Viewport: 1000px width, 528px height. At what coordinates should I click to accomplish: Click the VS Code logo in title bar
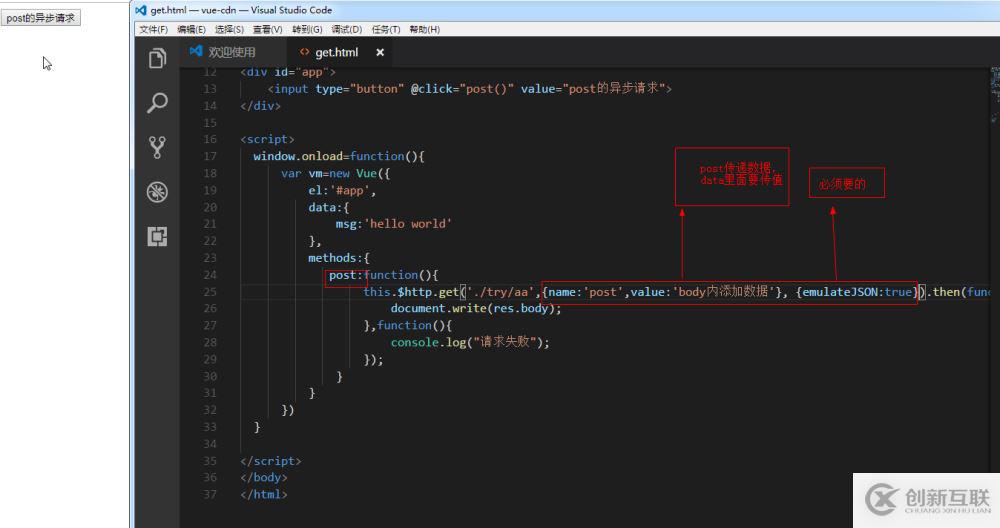click(141, 10)
